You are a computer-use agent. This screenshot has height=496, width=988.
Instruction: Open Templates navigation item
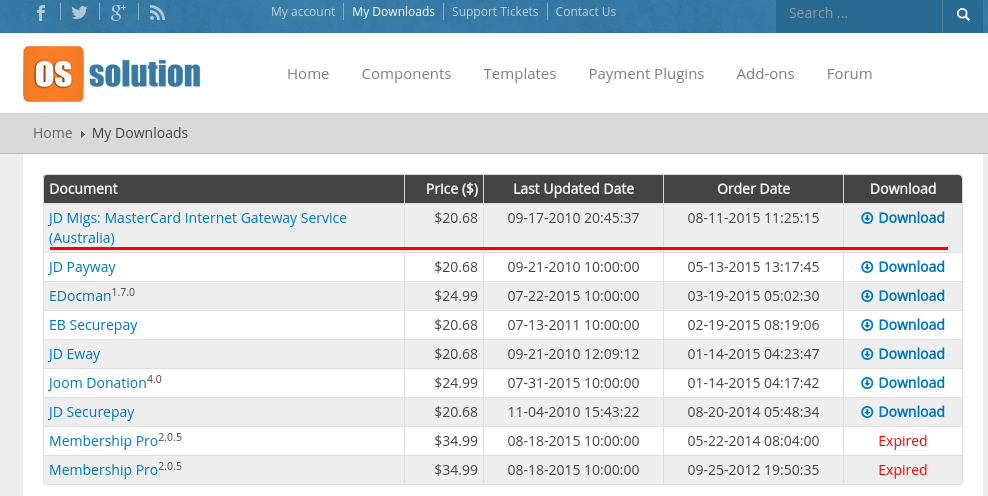(x=520, y=74)
